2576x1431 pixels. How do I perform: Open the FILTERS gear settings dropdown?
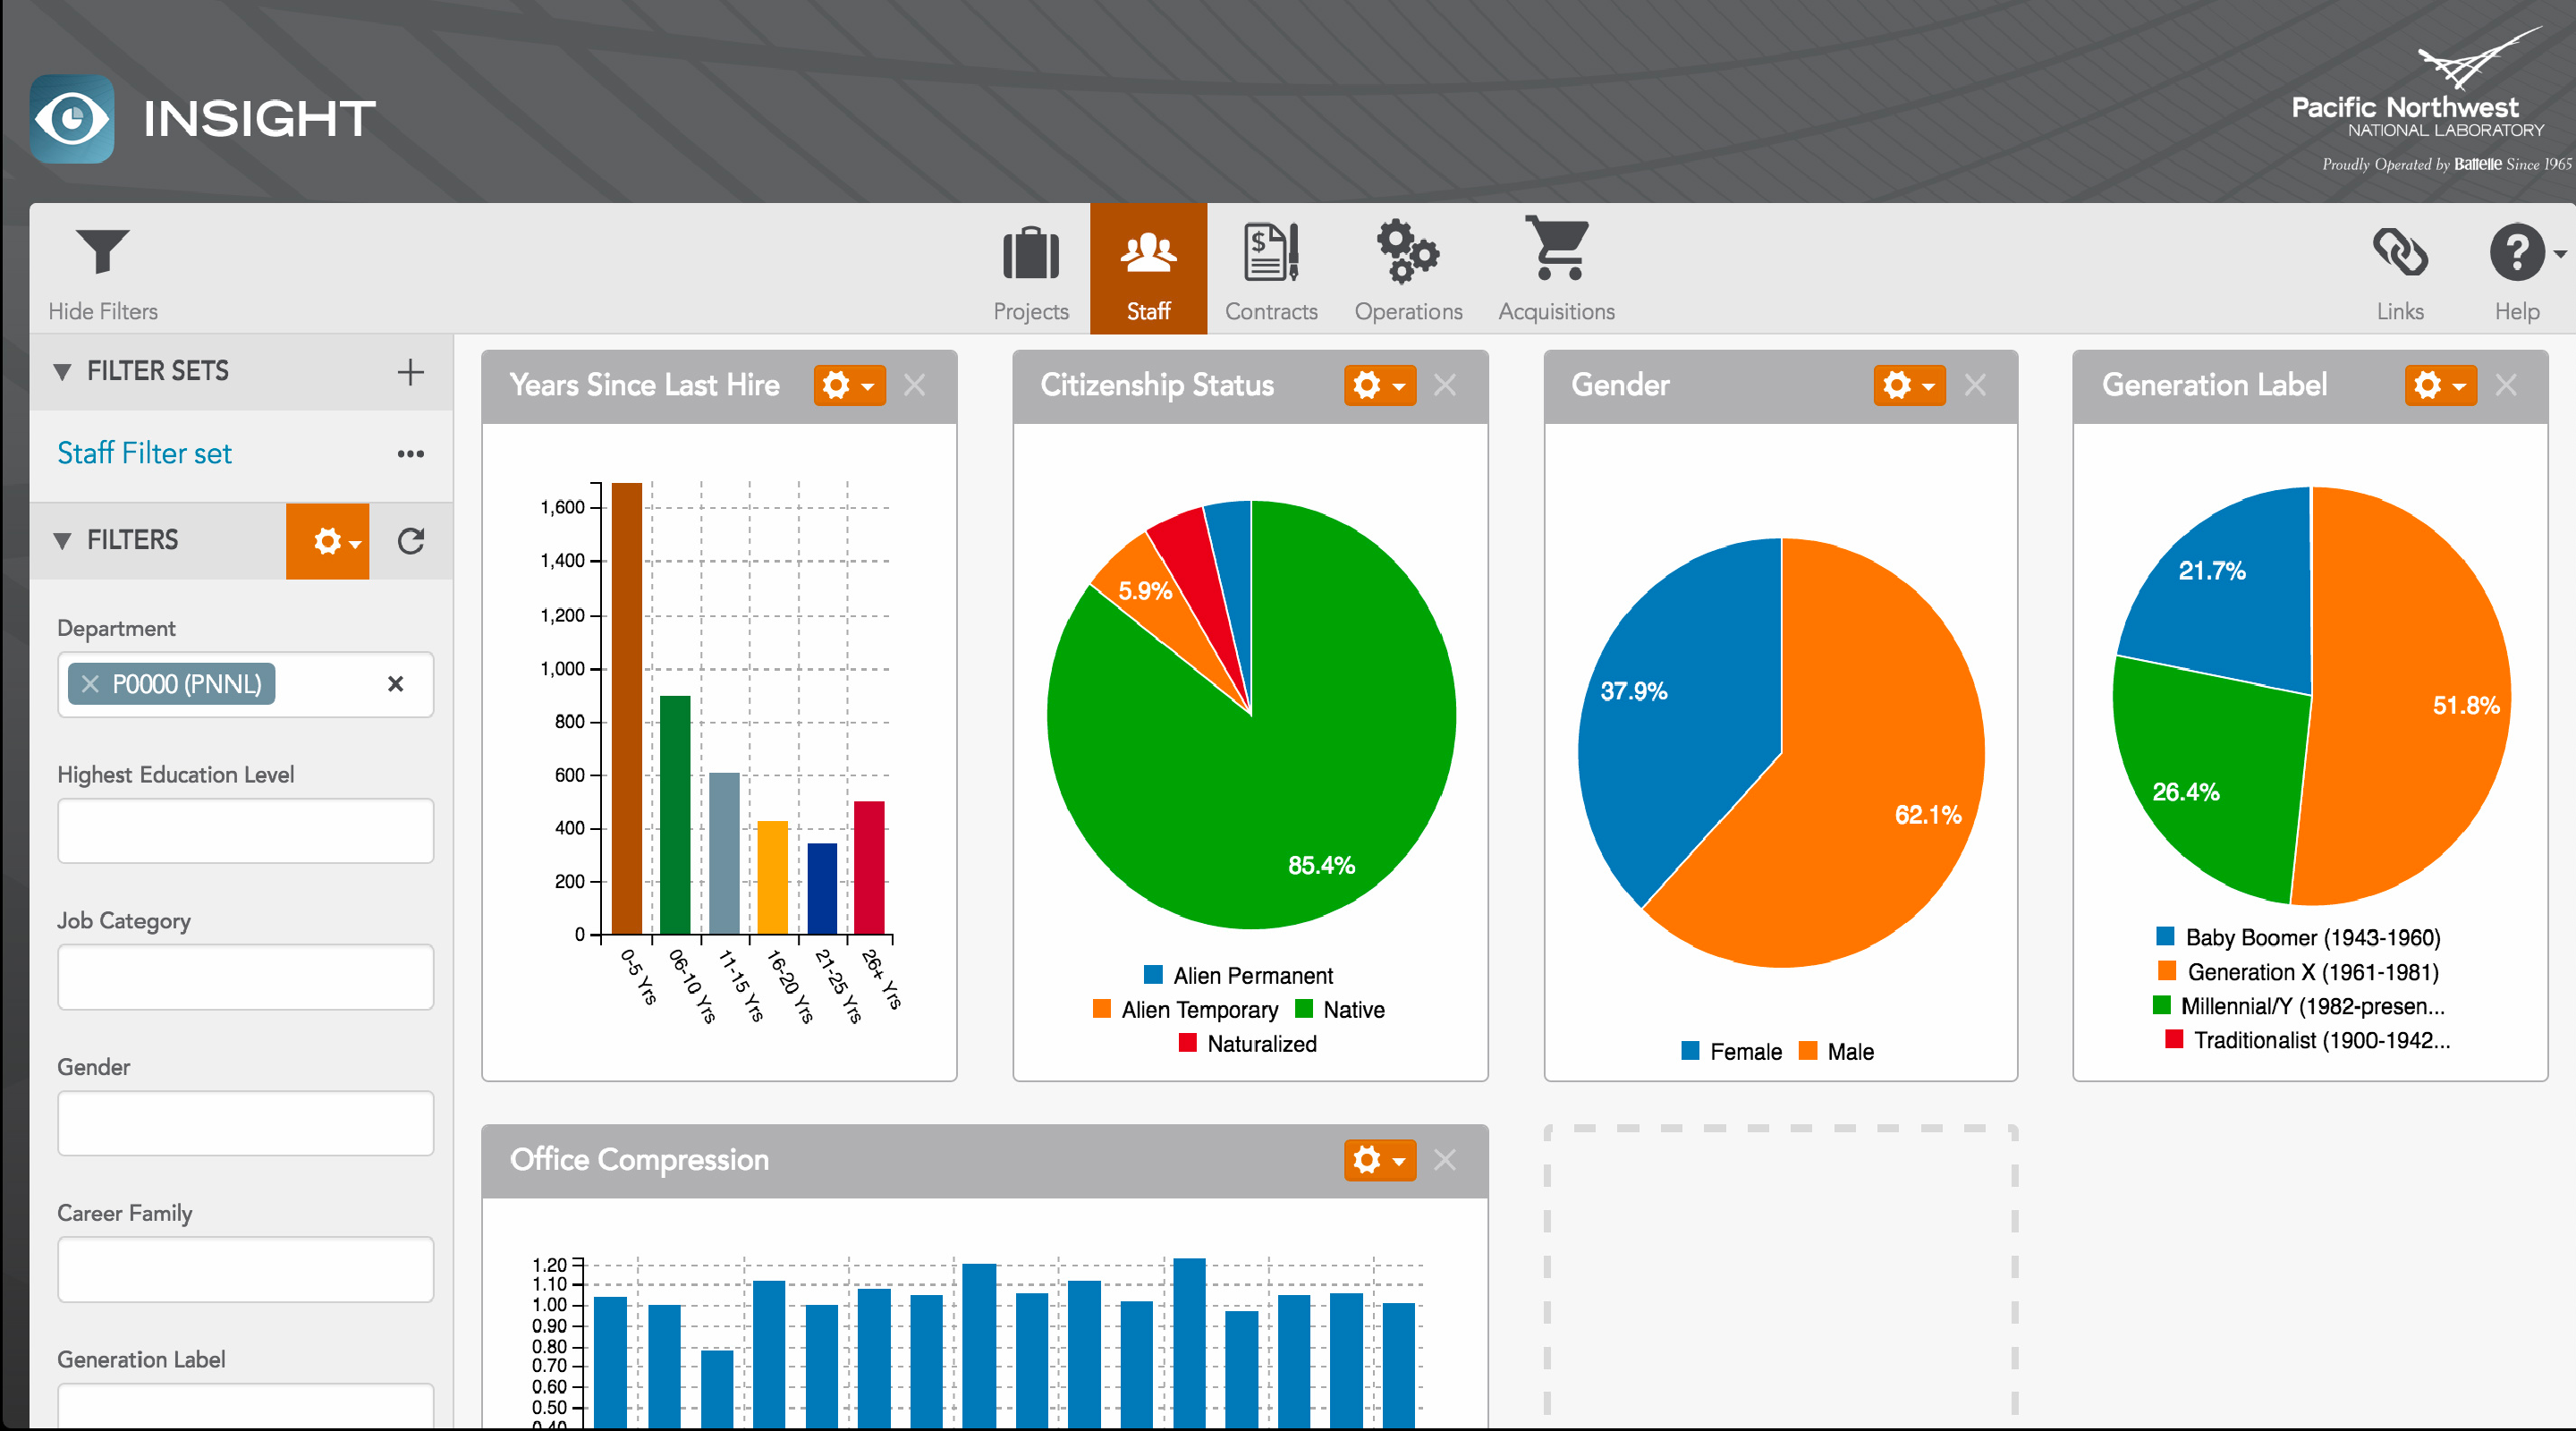click(328, 541)
